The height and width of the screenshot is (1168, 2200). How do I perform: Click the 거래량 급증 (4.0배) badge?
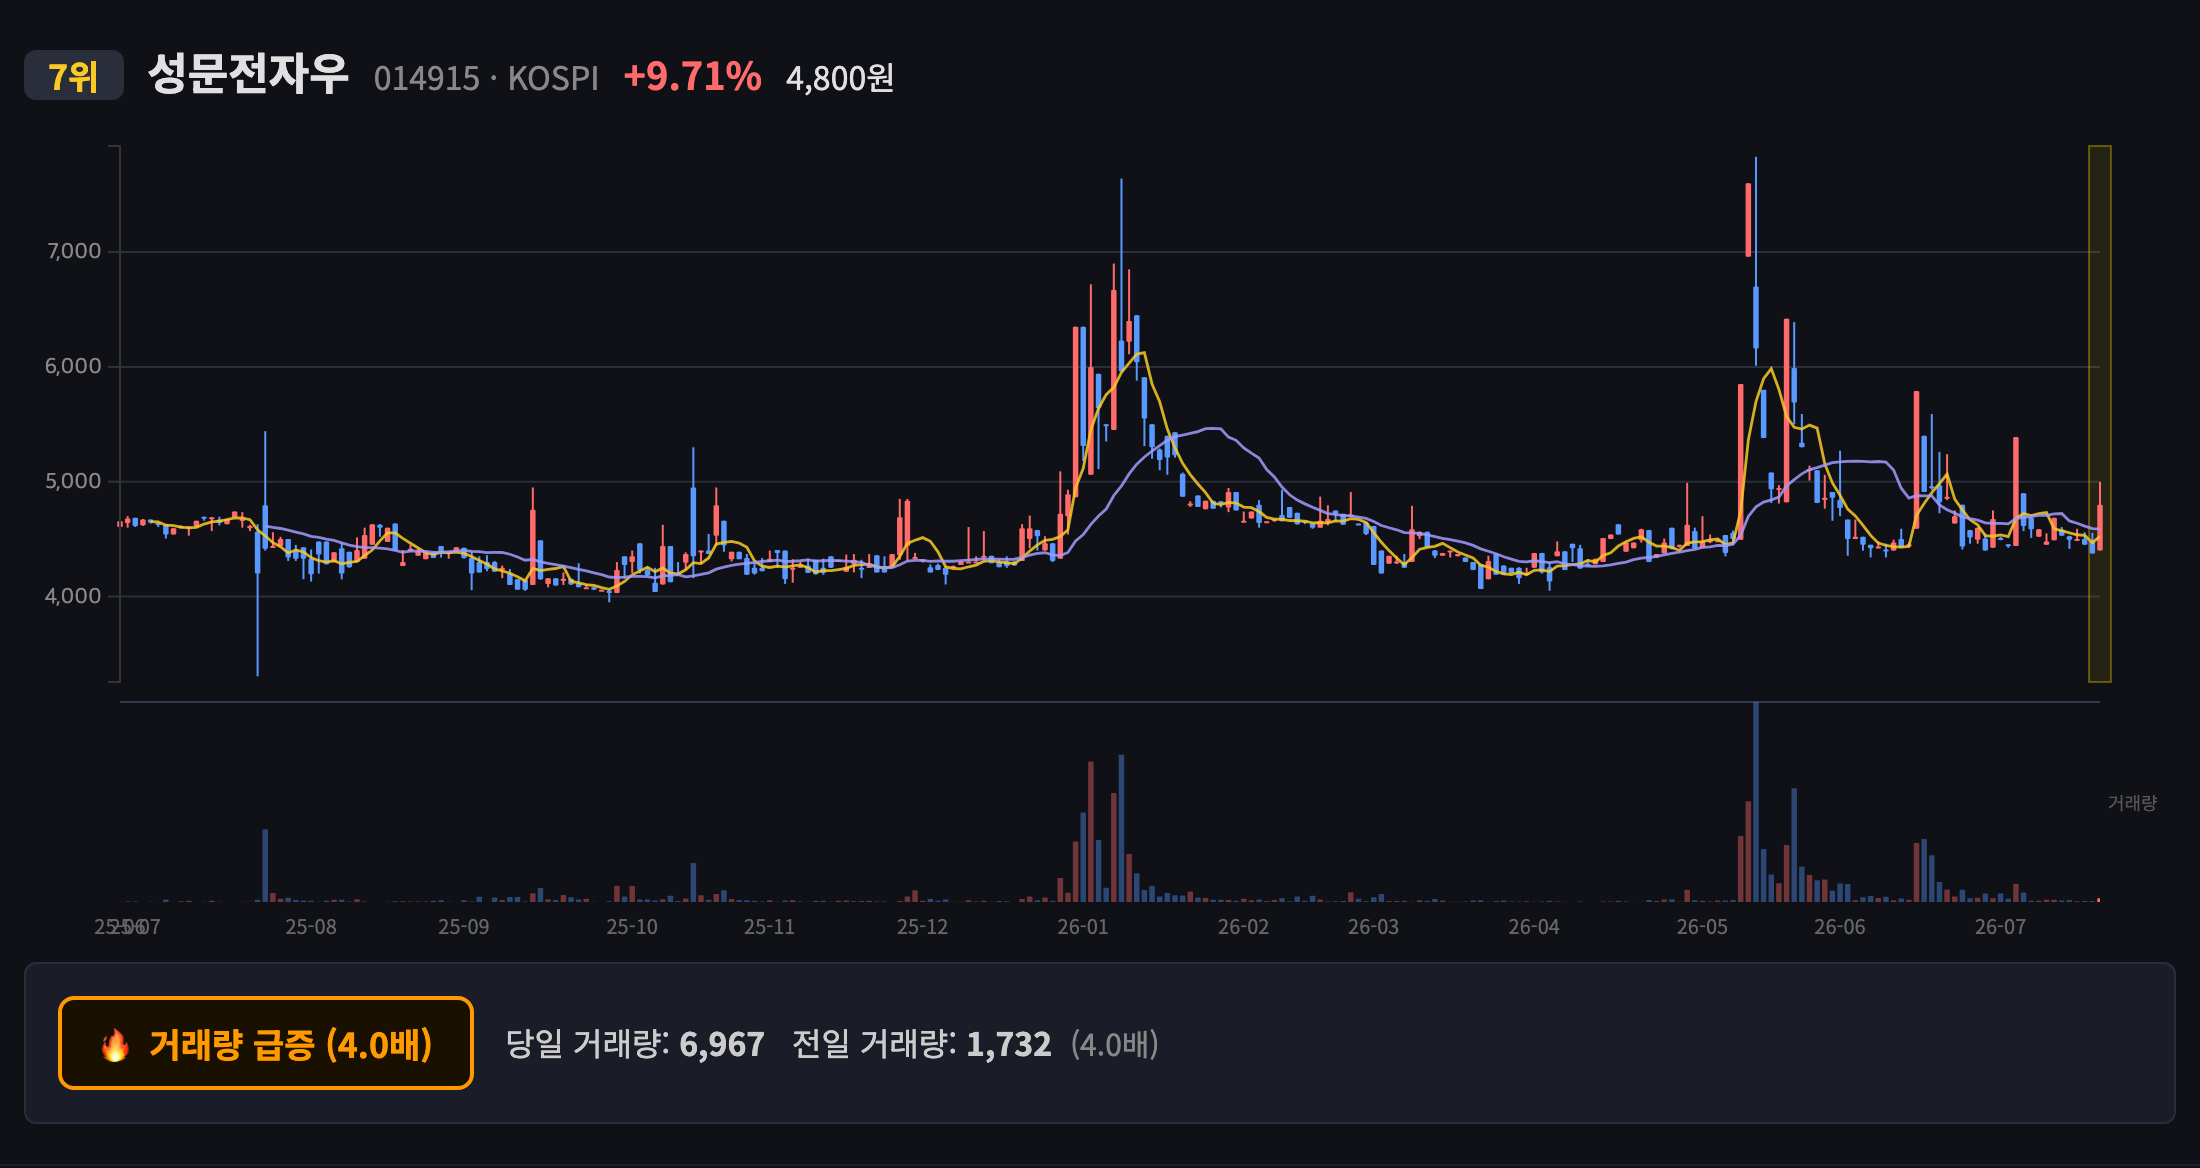click(266, 1043)
